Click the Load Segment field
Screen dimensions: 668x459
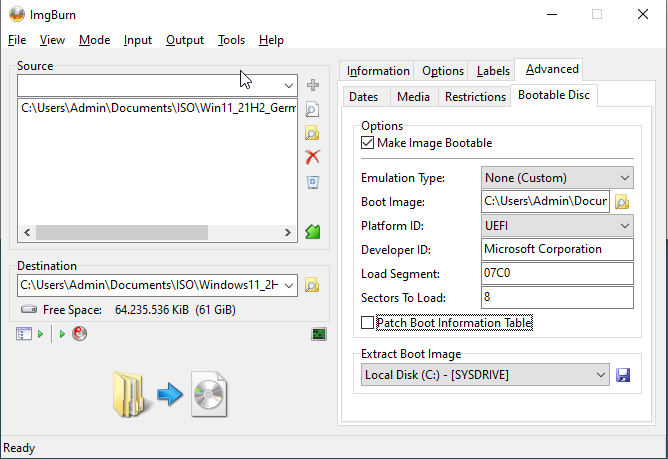[x=557, y=273]
